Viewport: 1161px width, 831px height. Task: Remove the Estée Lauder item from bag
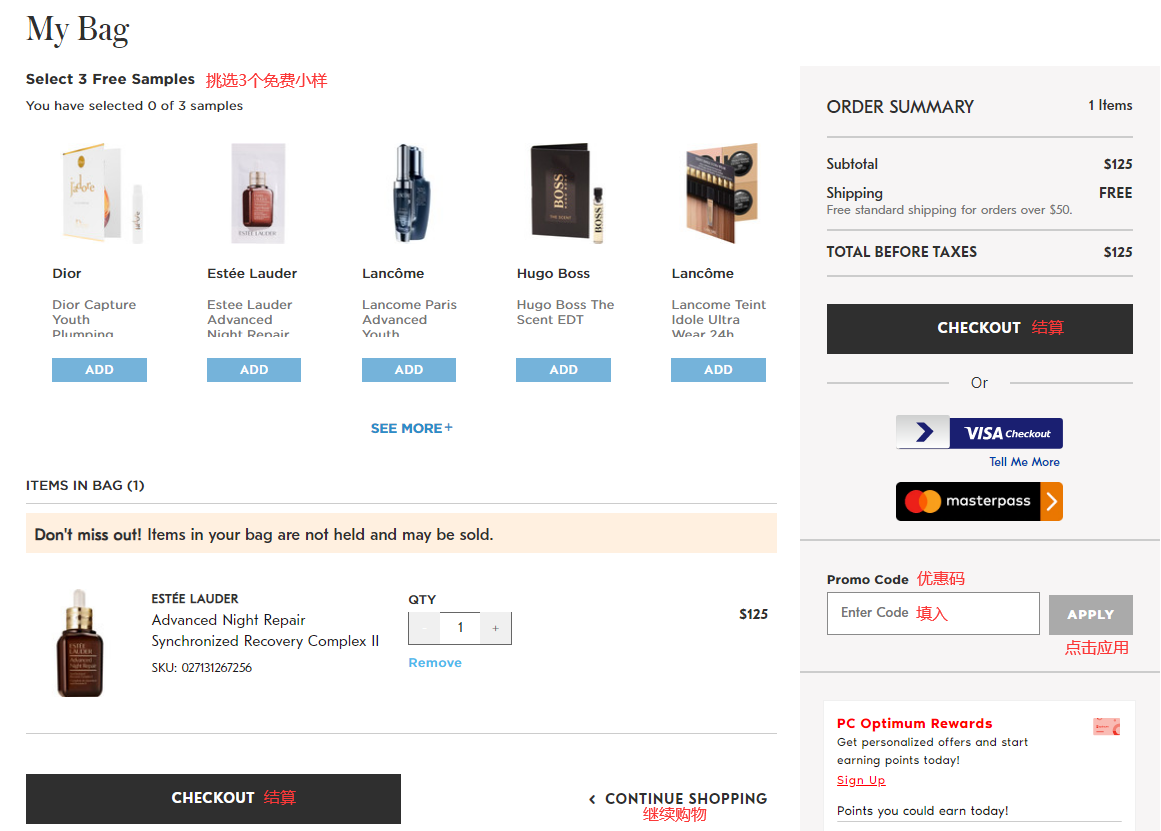(x=435, y=663)
